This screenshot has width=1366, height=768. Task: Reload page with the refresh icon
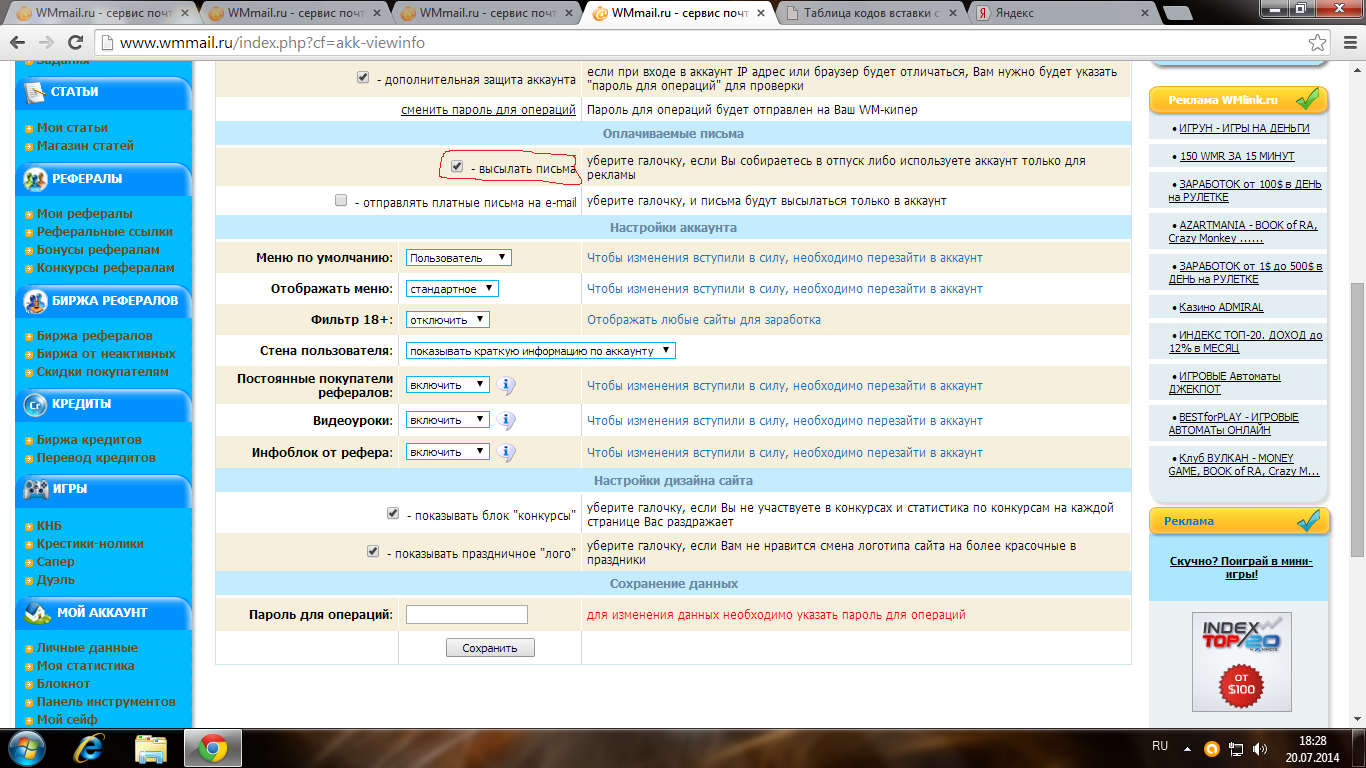coord(75,43)
